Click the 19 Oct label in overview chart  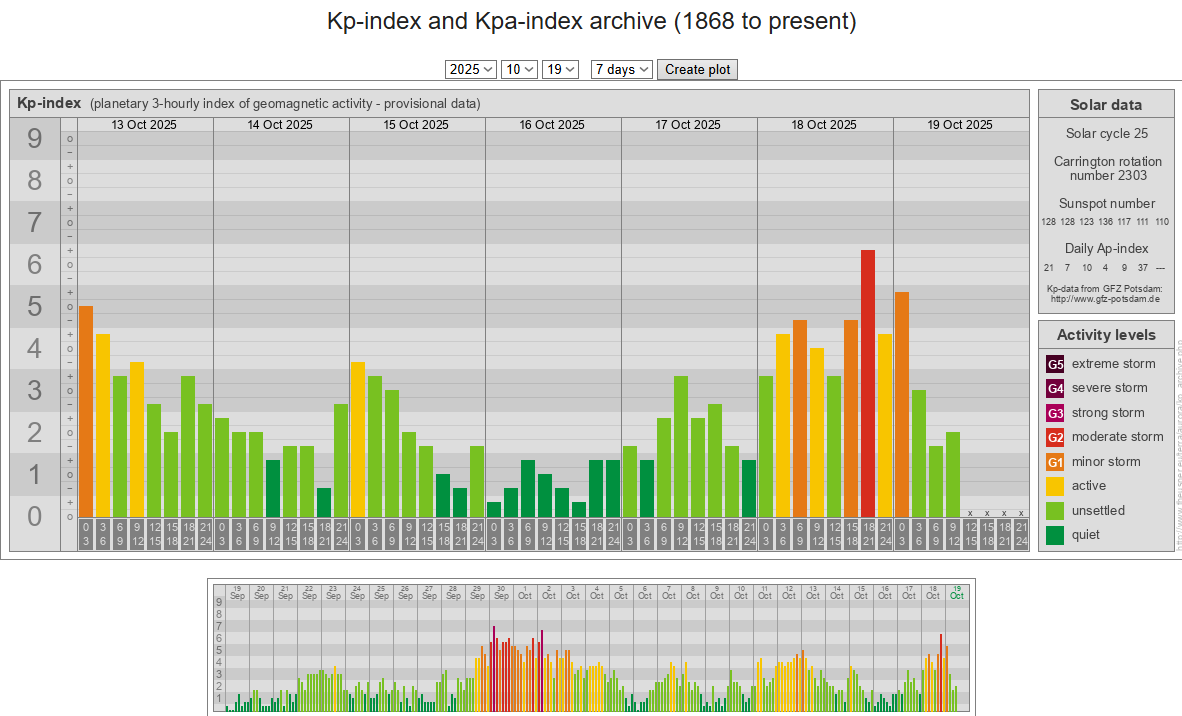click(957, 592)
